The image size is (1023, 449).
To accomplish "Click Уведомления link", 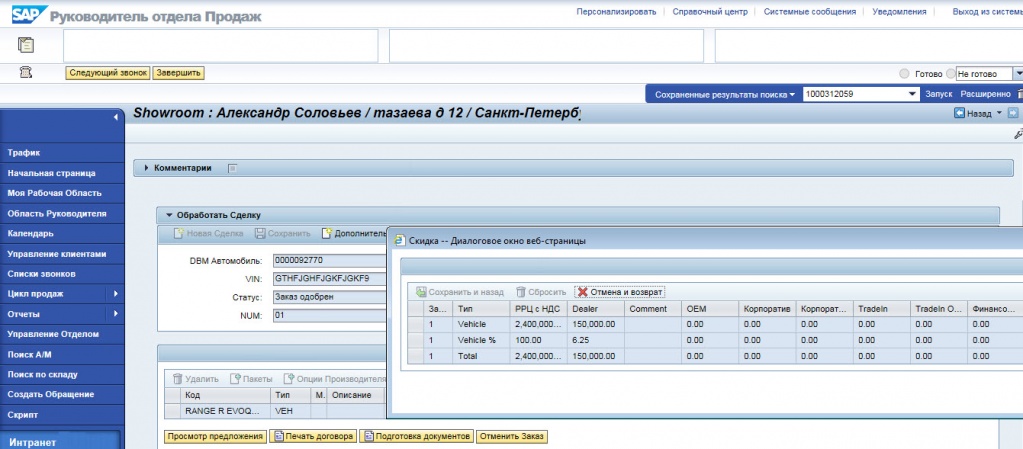I will tap(898, 12).
